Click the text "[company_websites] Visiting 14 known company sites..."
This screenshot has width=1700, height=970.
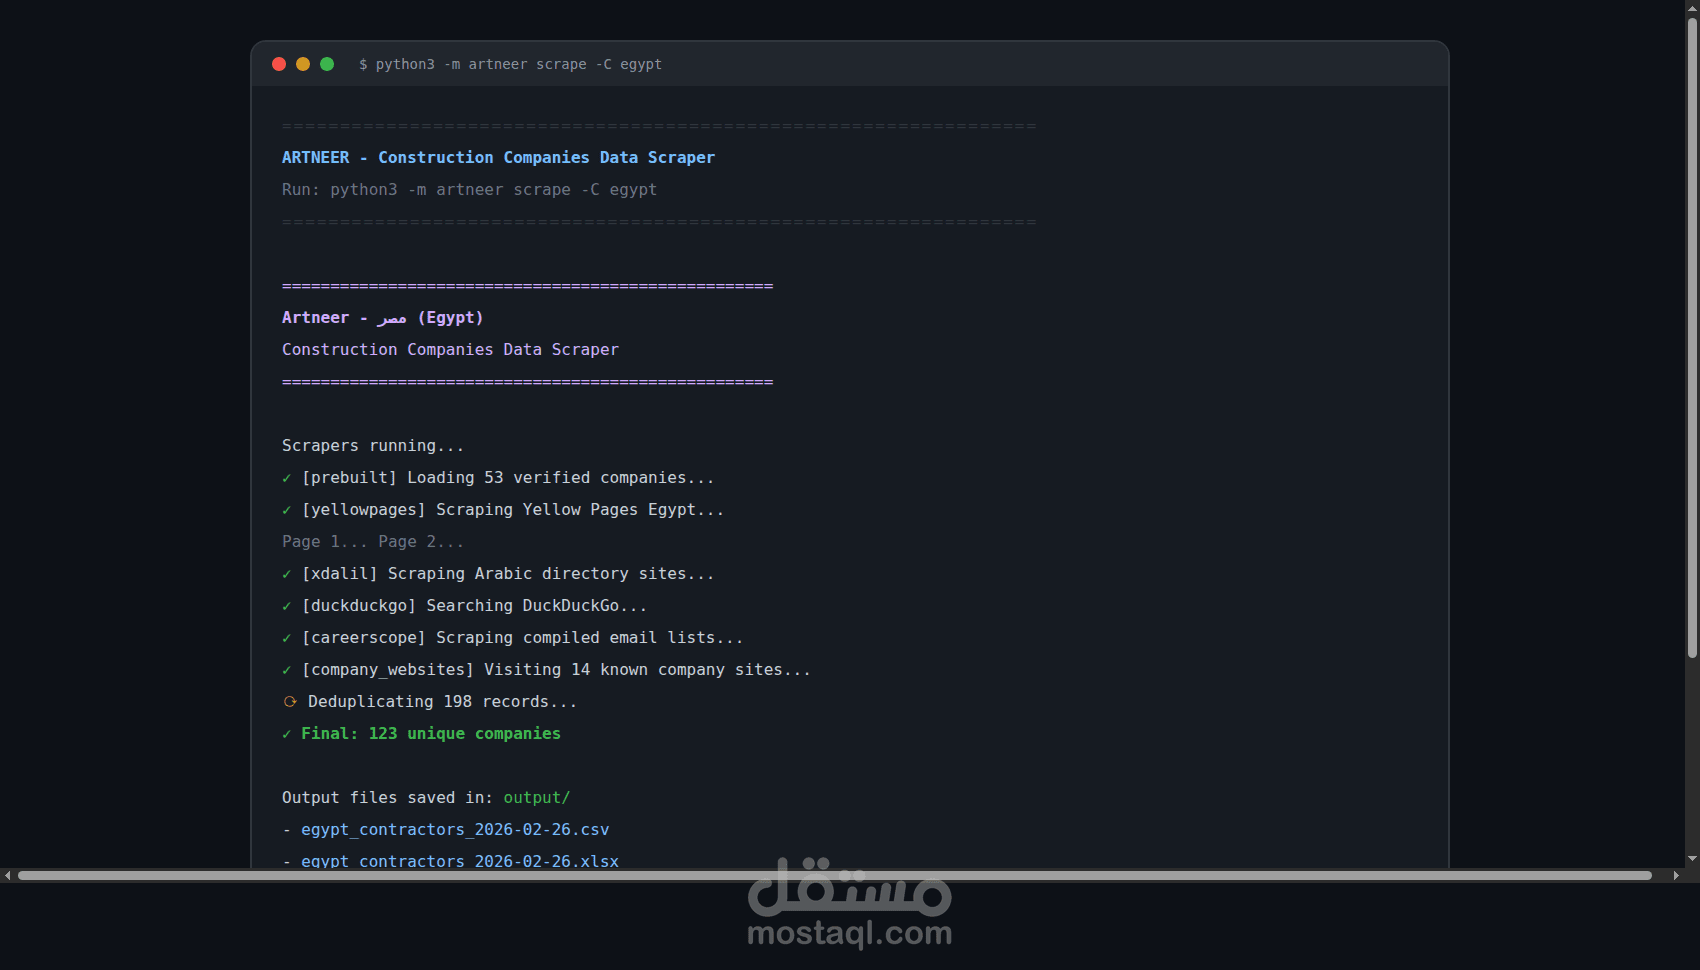click(556, 670)
